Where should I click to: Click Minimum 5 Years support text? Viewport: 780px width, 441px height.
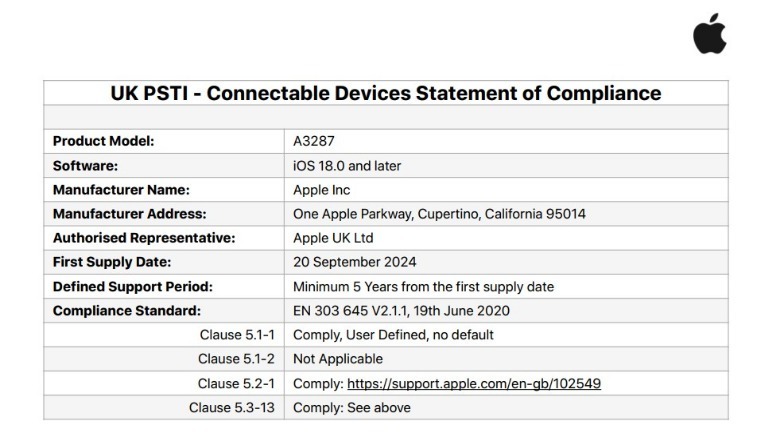[423, 286]
